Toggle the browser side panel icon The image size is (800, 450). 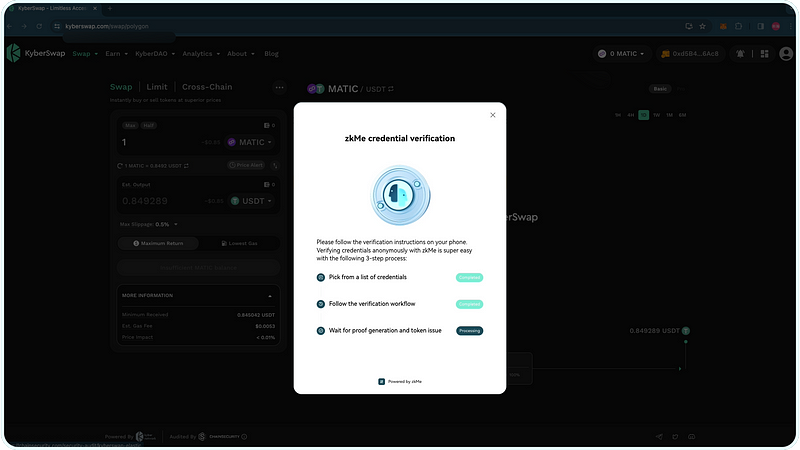click(760, 26)
